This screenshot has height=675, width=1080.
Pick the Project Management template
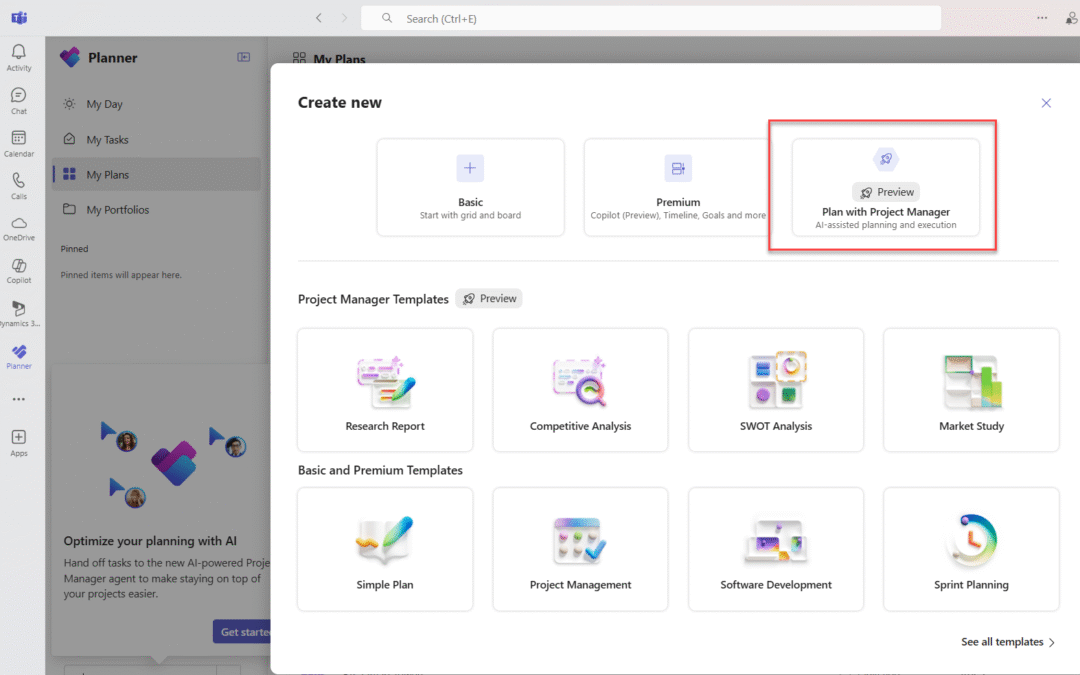pyautogui.click(x=581, y=549)
